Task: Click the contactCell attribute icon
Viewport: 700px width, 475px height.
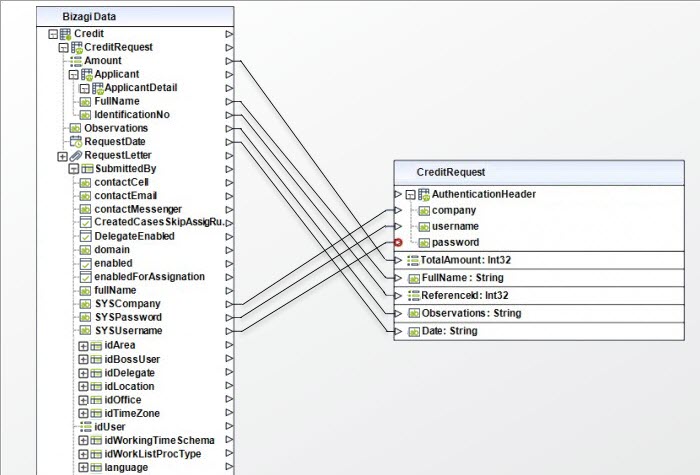Action: [x=85, y=183]
